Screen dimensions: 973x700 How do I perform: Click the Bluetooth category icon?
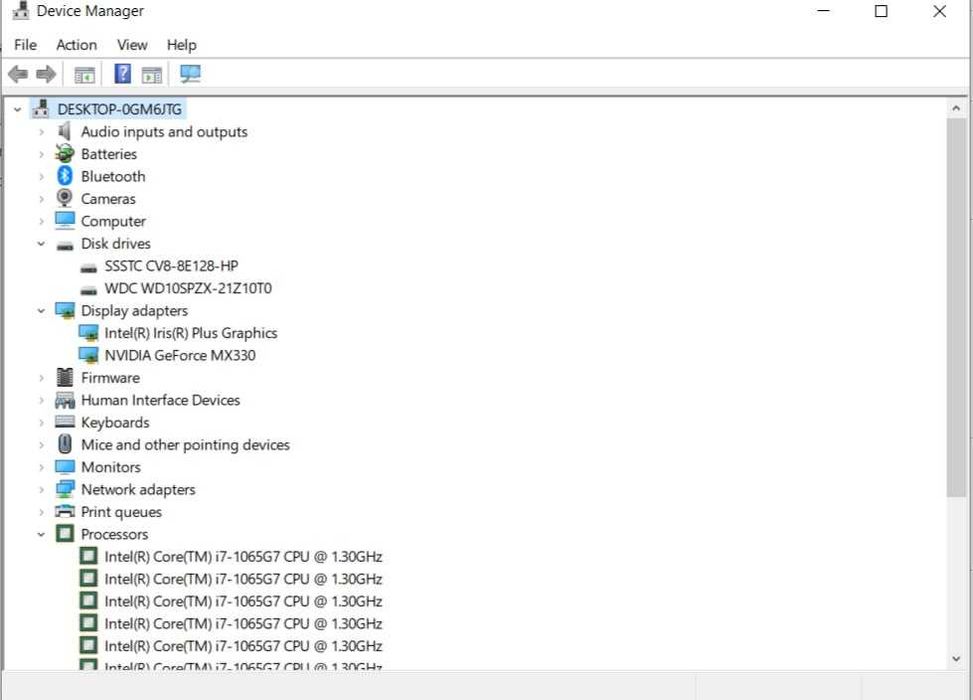tap(65, 176)
